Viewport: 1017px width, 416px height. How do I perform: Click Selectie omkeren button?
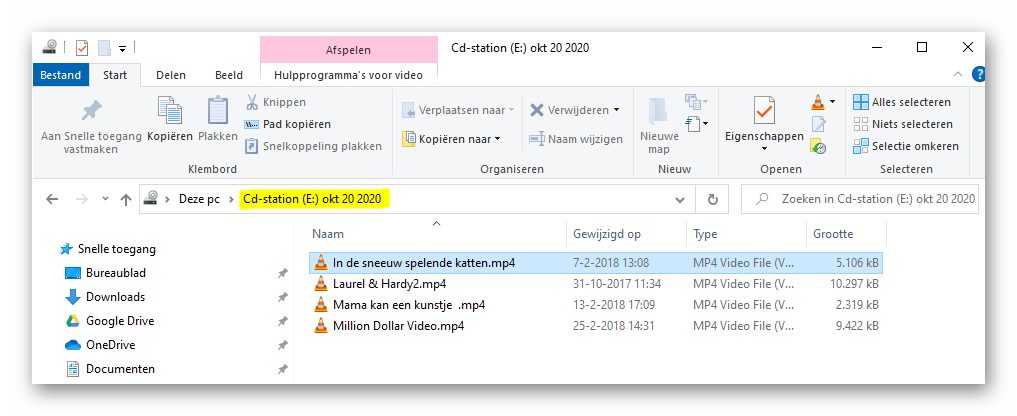[904, 146]
